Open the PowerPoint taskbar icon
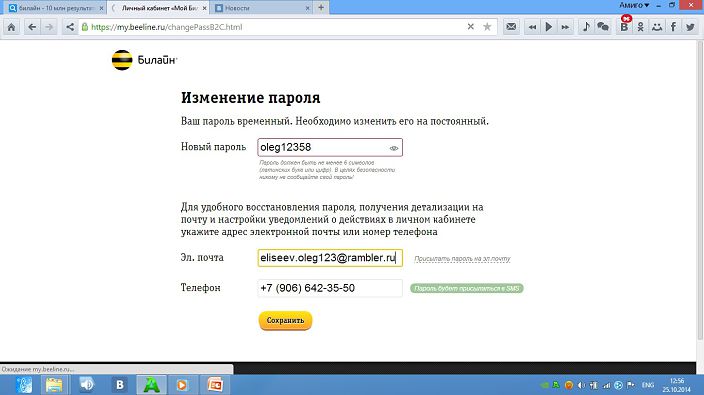 click(x=215, y=385)
